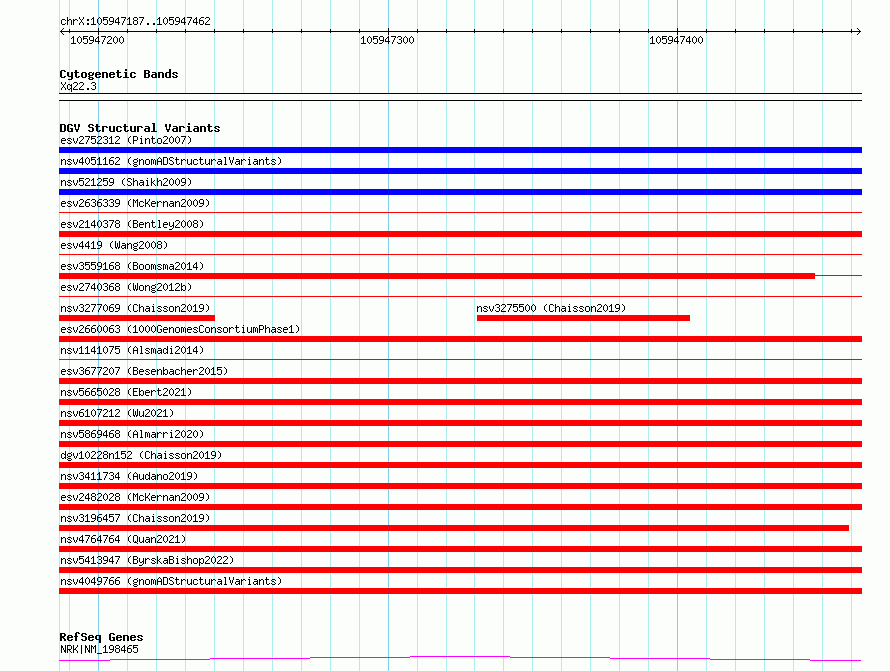
Task: Open variant esv2140378 (Bentley2008)
Action: pyautogui.click(x=132, y=224)
